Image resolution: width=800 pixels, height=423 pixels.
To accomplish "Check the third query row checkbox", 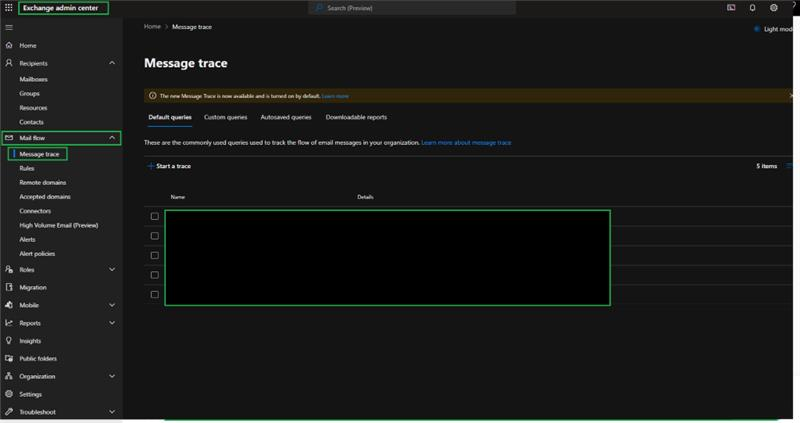I will click(155, 255).
